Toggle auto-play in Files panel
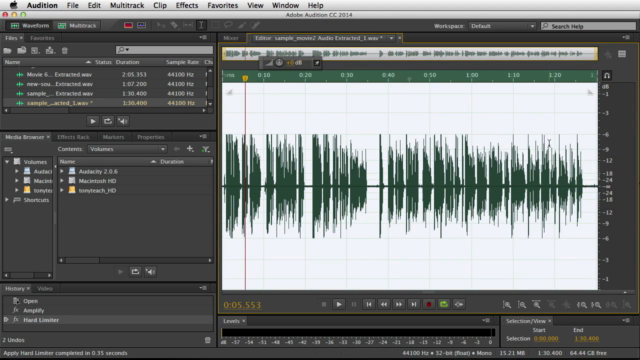 (123, 121)
